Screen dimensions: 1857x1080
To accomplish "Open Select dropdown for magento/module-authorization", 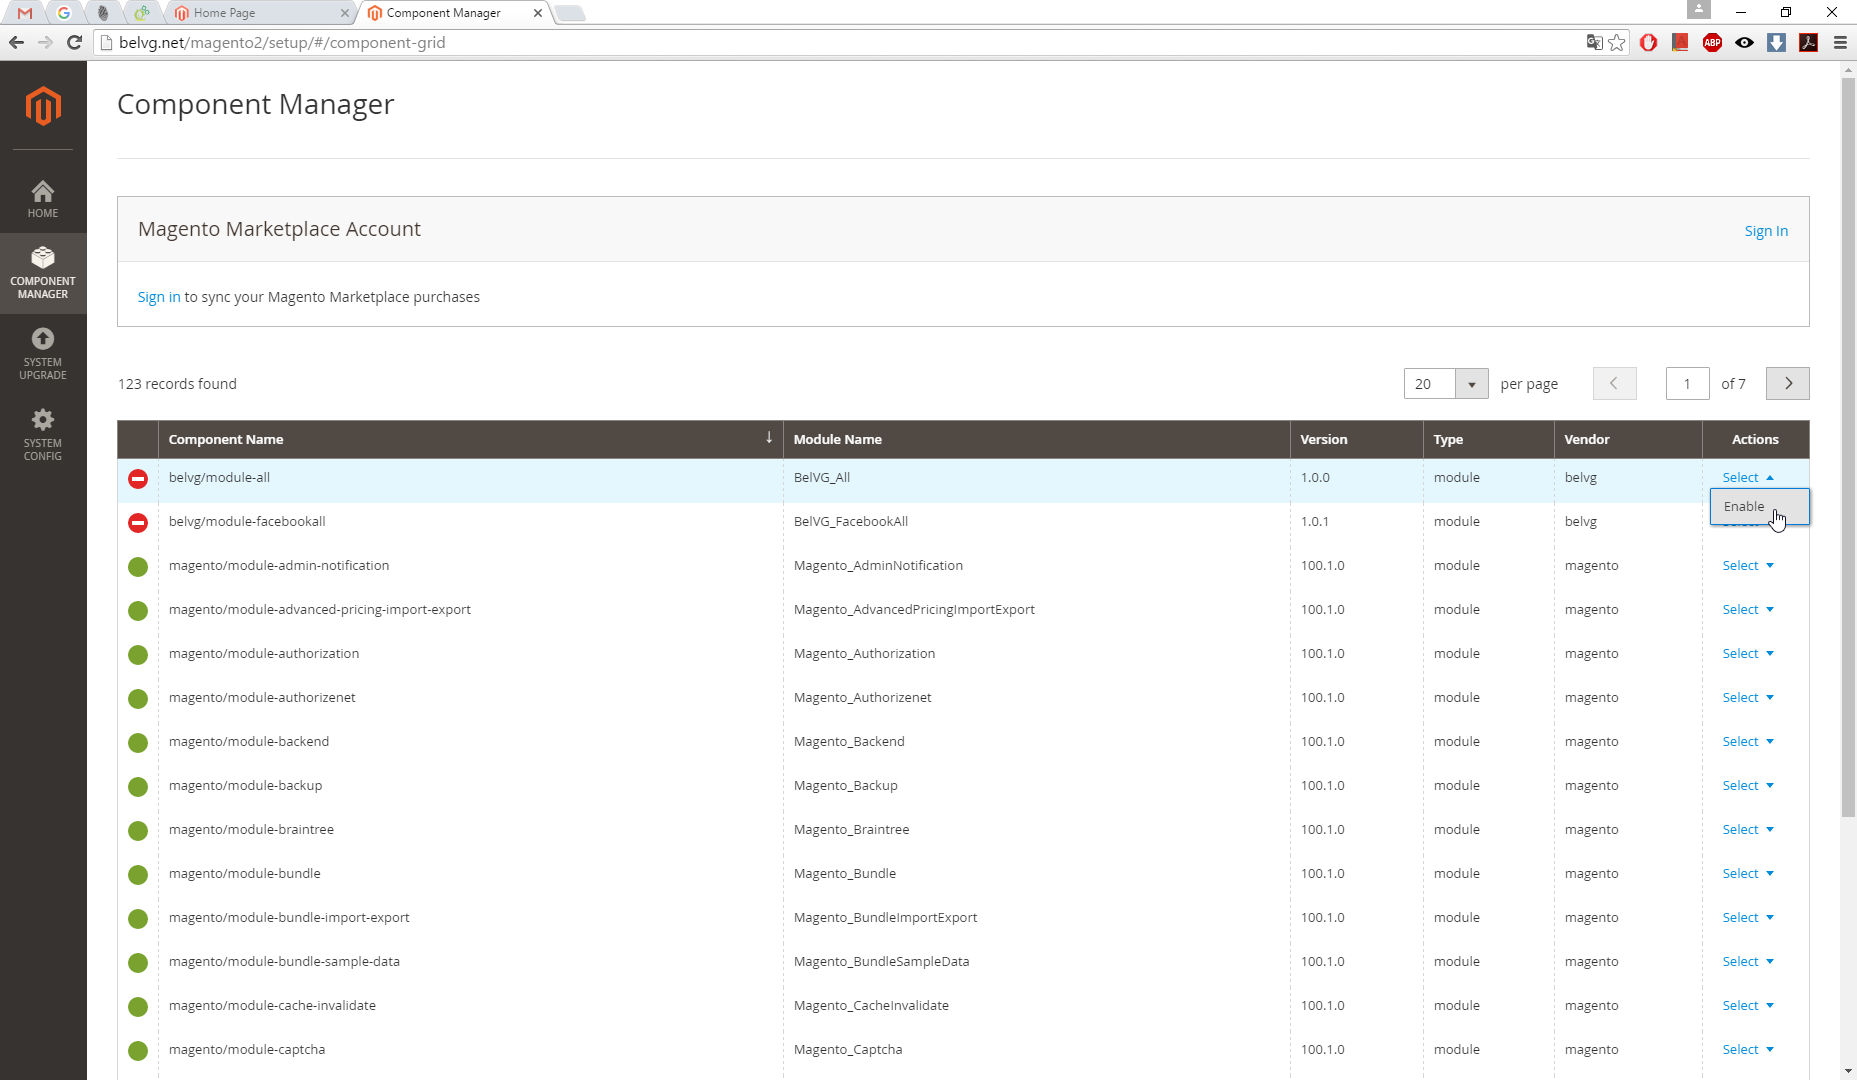I will [1748, 653].
